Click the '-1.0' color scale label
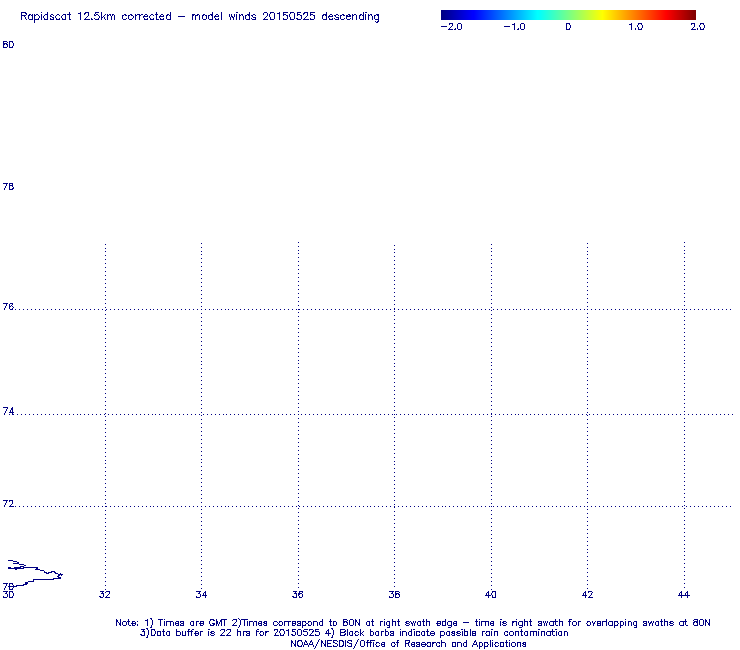This screenshot has width=740, height=650. tap(514, 27)
